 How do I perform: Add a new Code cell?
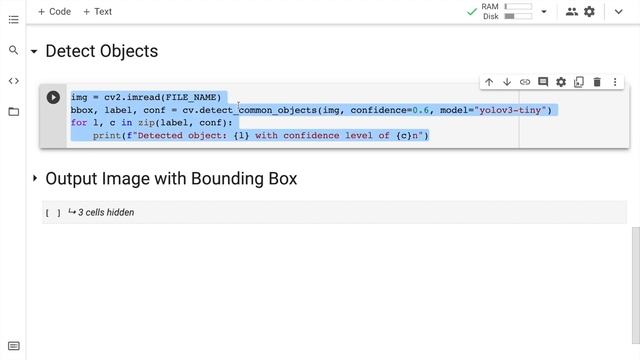click(54, 12)
